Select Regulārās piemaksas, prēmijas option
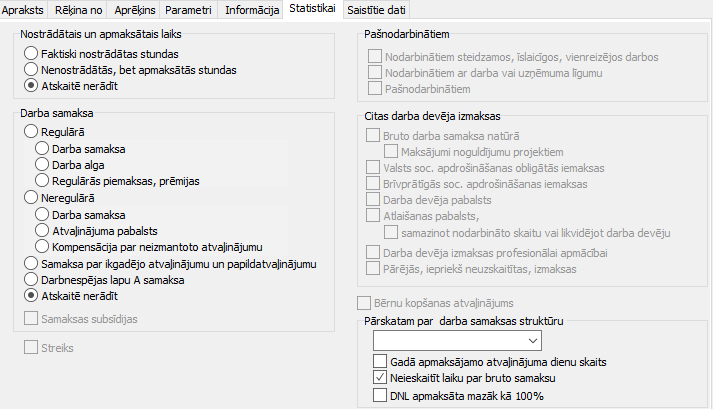This screenshot has height=409, width=713. coord(42,180)
